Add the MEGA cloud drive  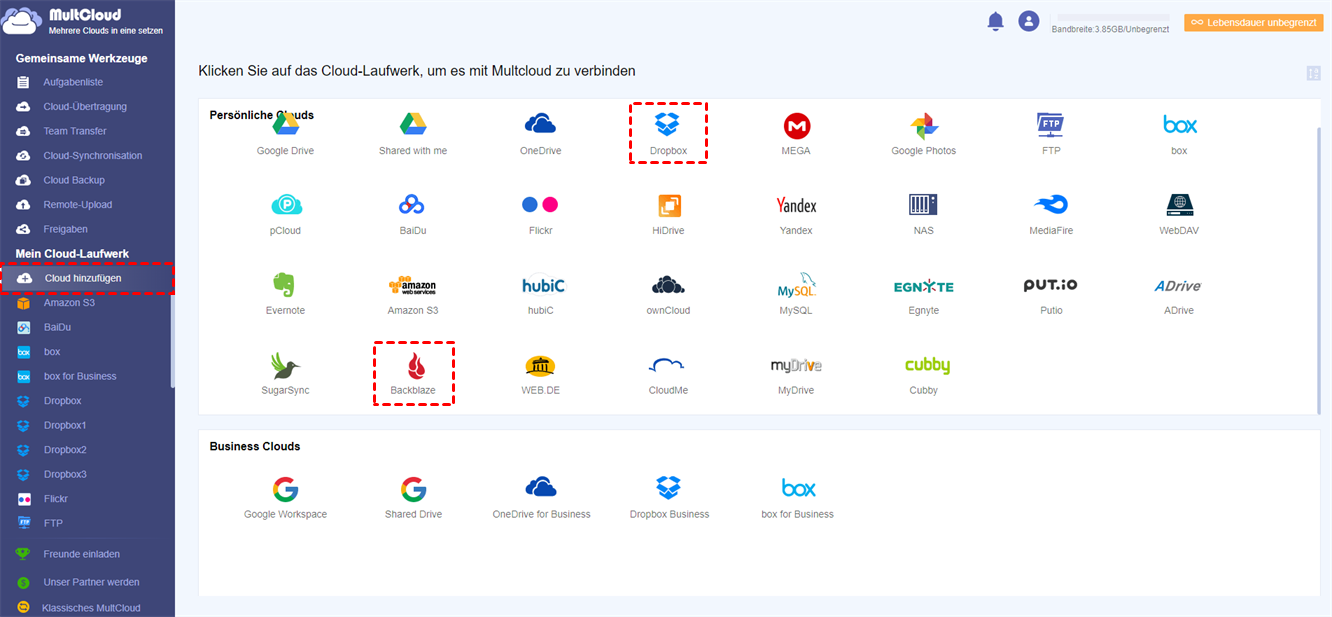point(796,134)
